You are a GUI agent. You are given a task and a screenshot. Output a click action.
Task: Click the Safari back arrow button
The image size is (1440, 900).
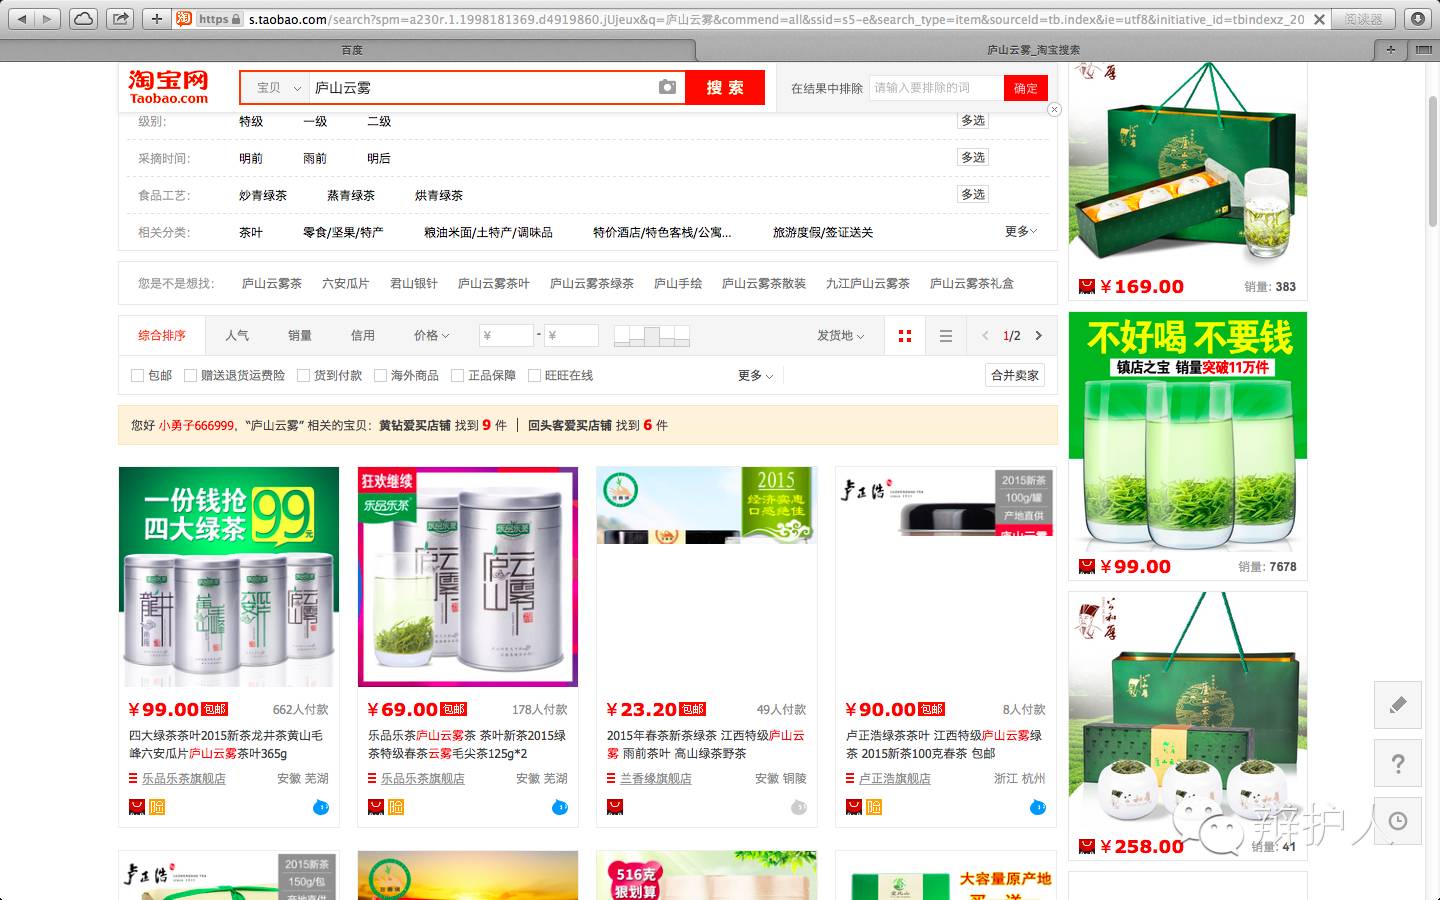(21, 19)
